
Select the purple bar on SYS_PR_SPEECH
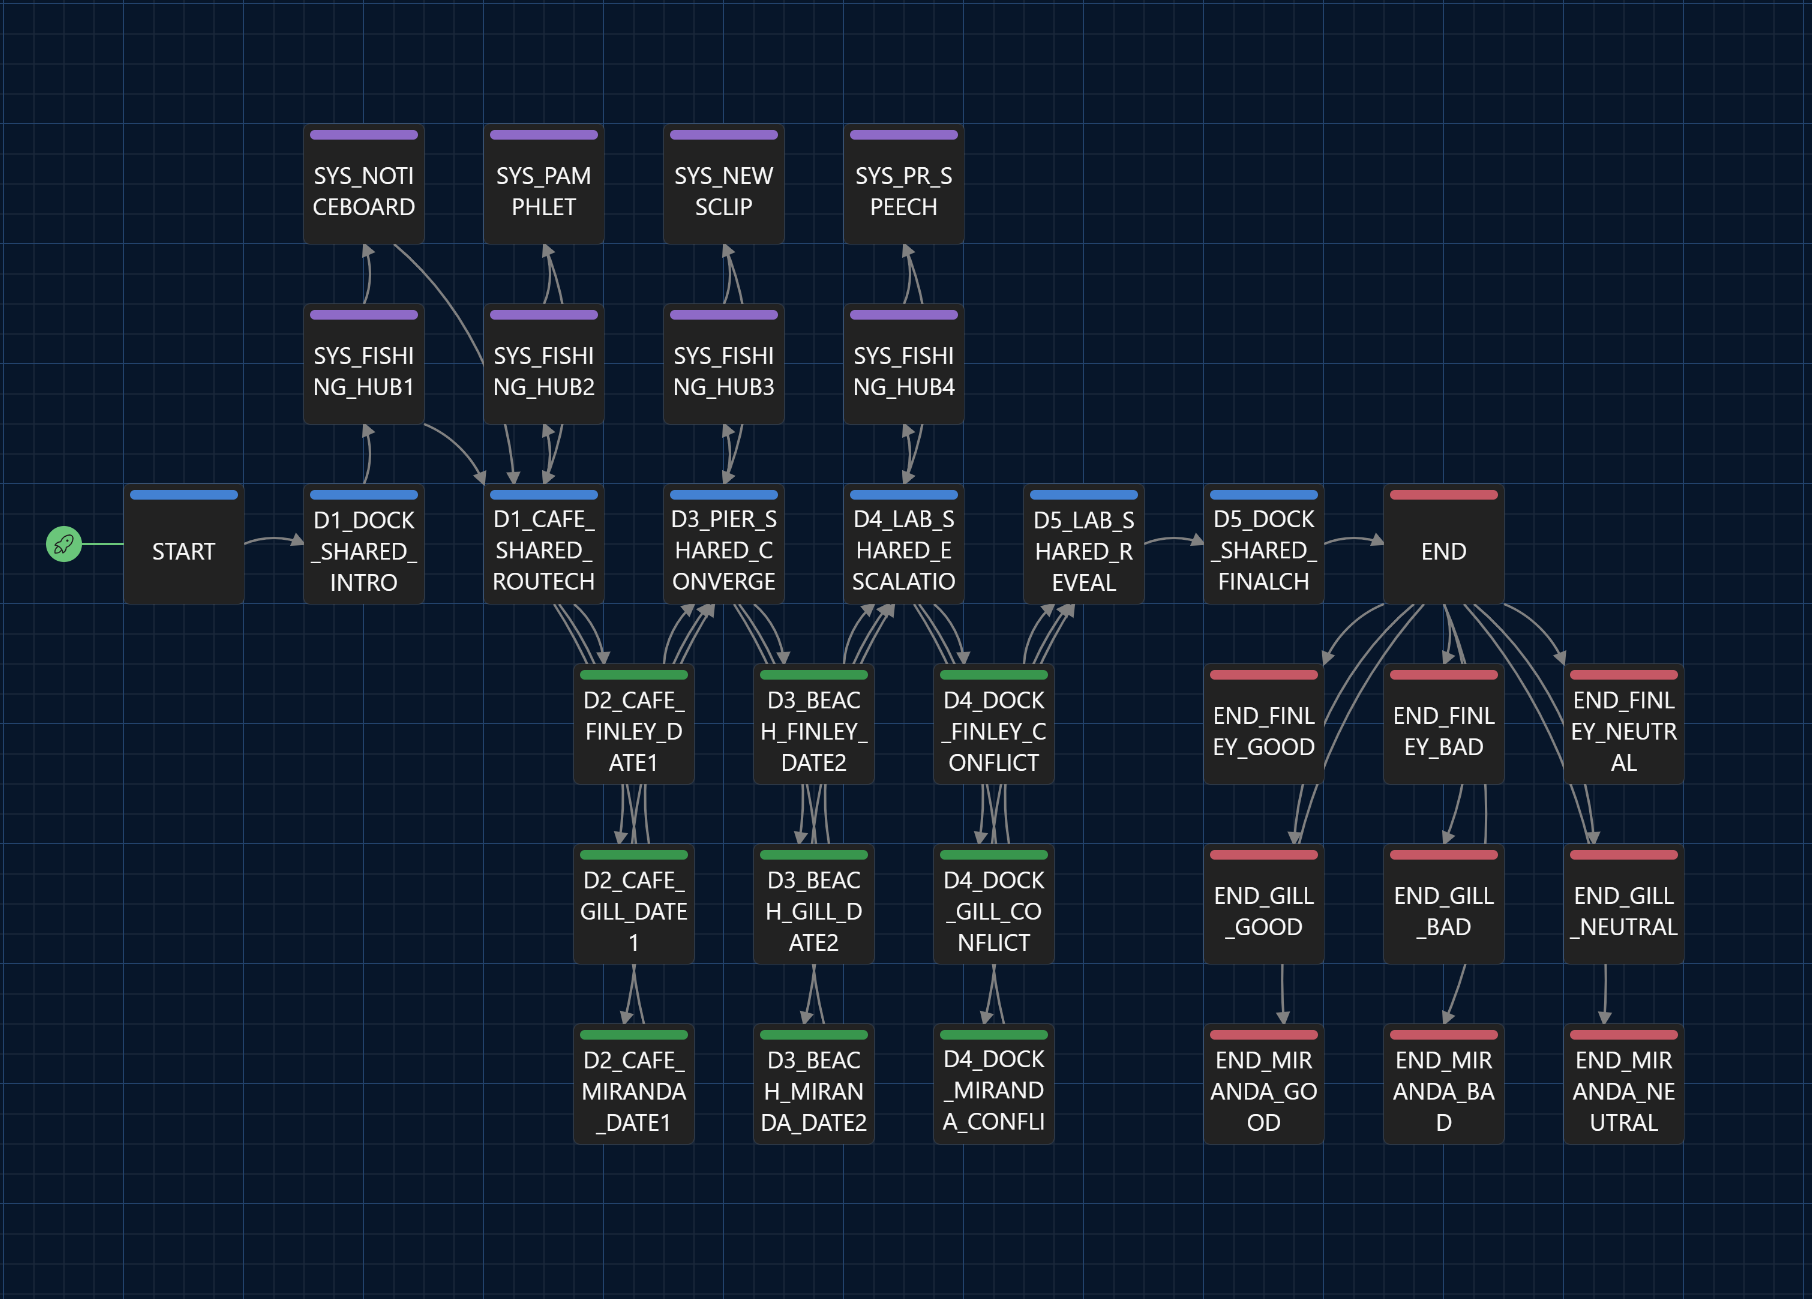(x=904, y=134)
